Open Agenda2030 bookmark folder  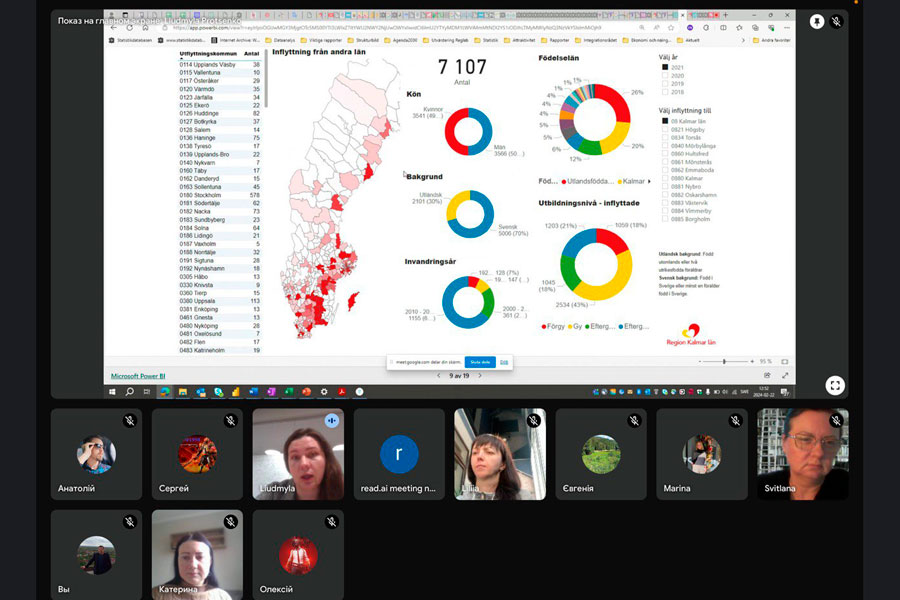pyautogui.click(x=401, y=40)
